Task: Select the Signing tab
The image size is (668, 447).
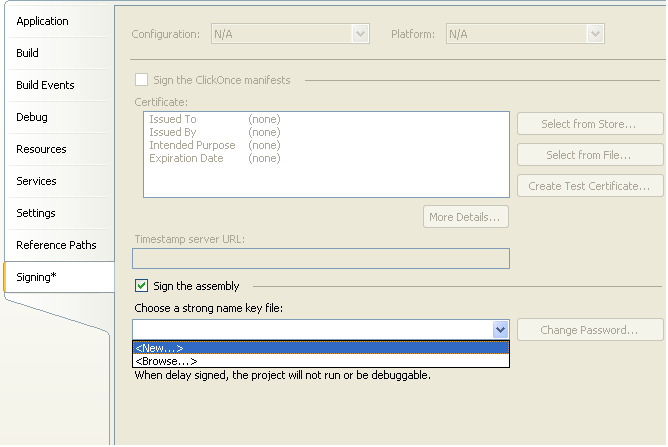Action: 36,277
